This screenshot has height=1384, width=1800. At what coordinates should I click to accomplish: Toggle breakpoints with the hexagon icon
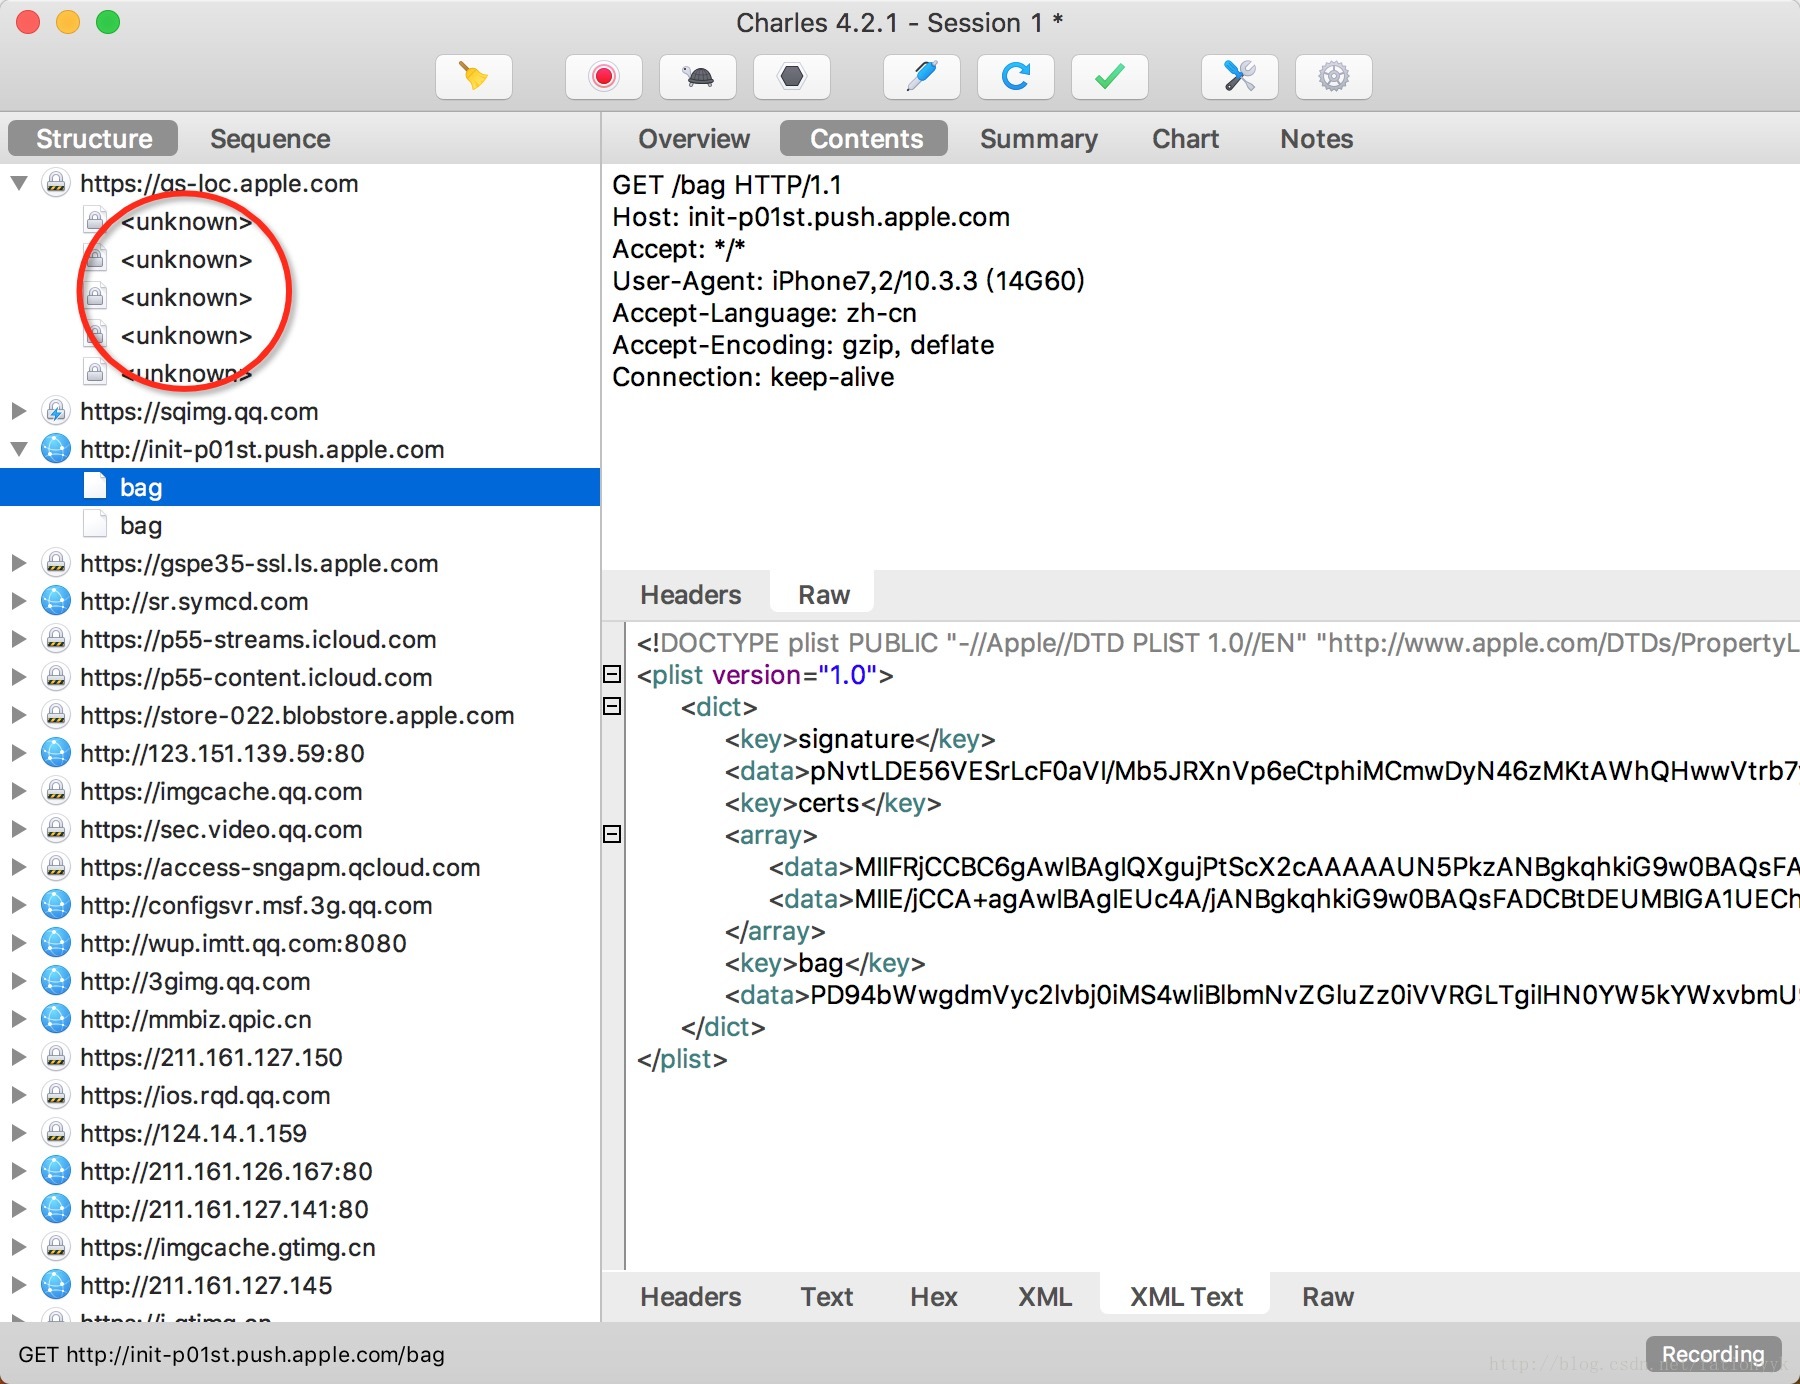[x=792, y=76]
